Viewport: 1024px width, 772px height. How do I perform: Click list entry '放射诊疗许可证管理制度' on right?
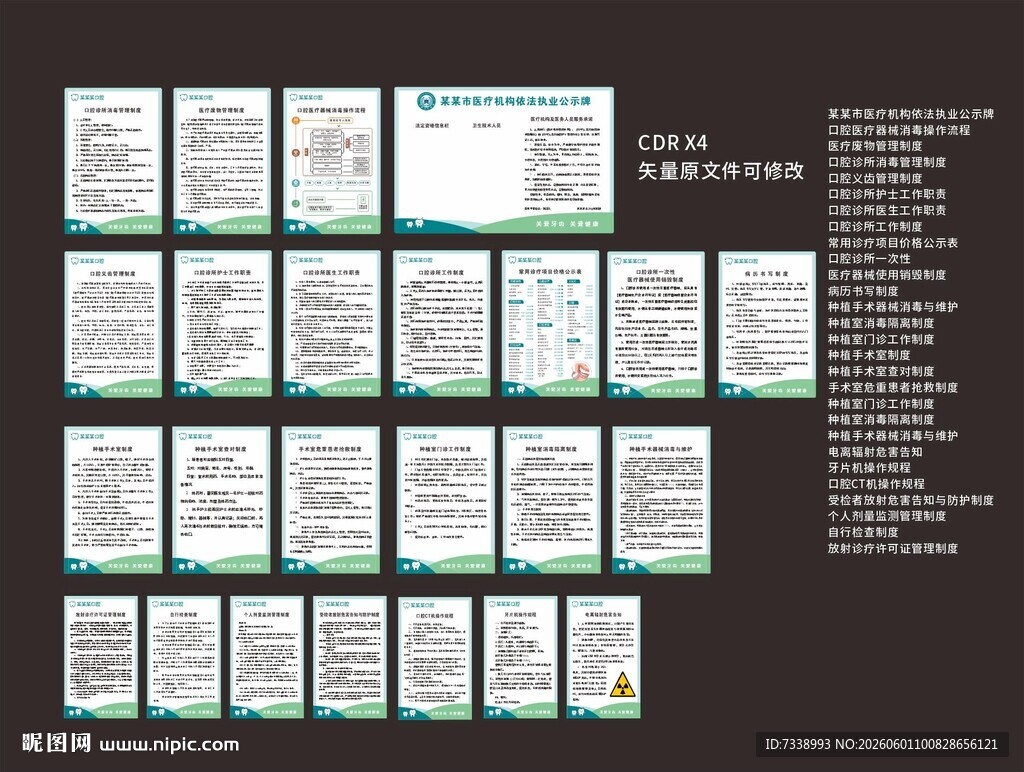click(893, 549)
